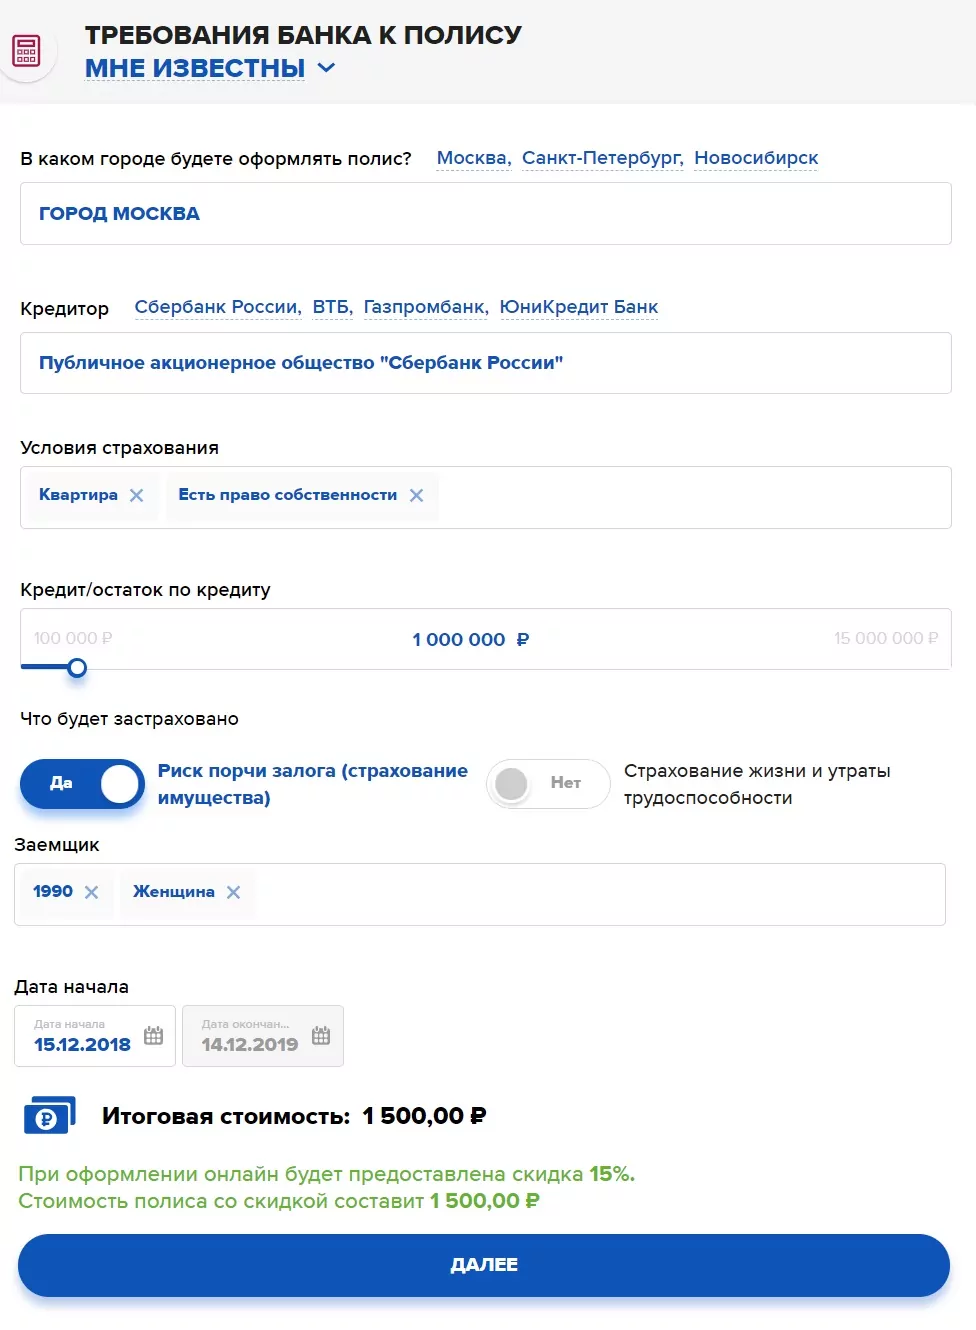Image resolution: width=976 pixels, height=1330 pixels.
Task: Select Санкт-Петербург quick city link
Action: point(602,158)
